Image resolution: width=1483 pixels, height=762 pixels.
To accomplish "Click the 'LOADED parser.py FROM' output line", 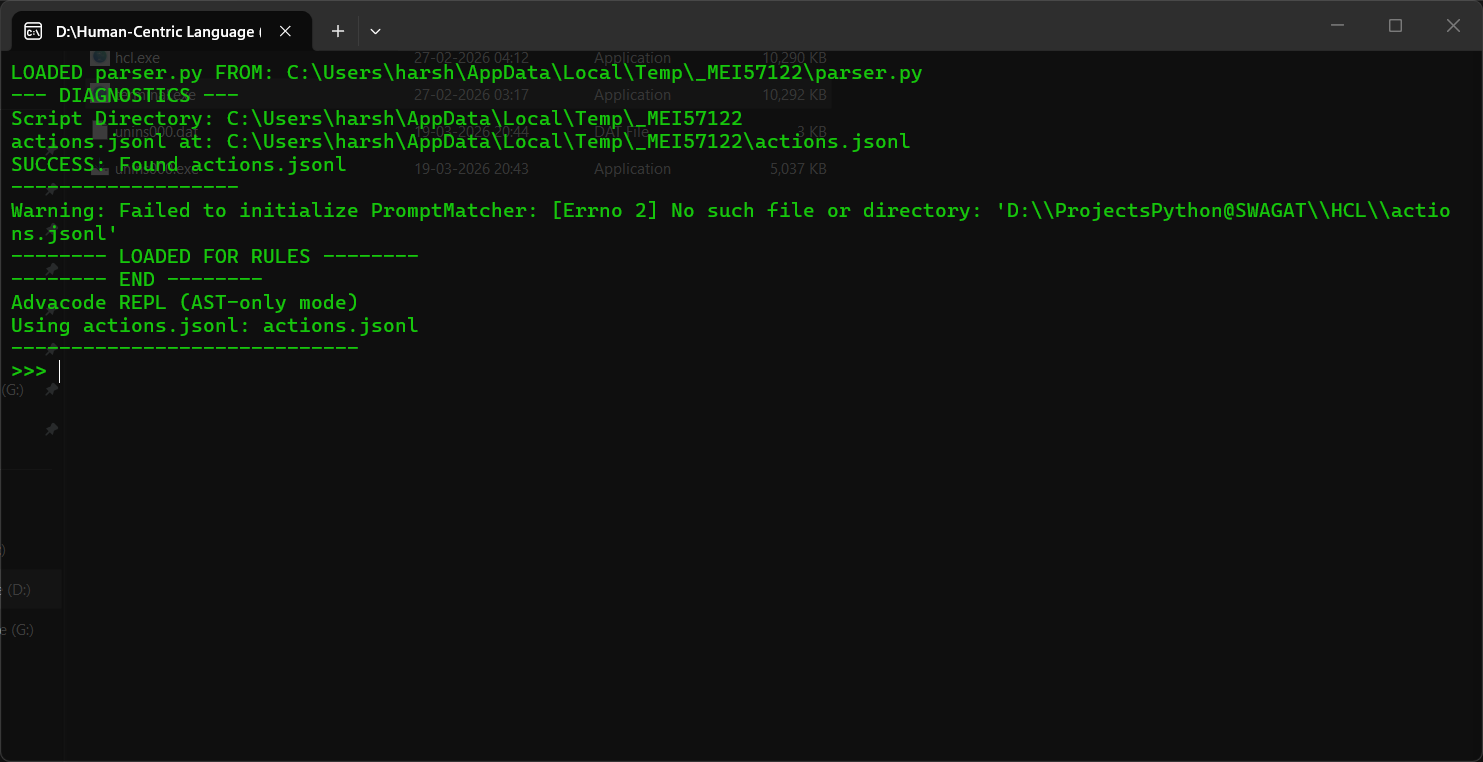I will tap(466, 73).
